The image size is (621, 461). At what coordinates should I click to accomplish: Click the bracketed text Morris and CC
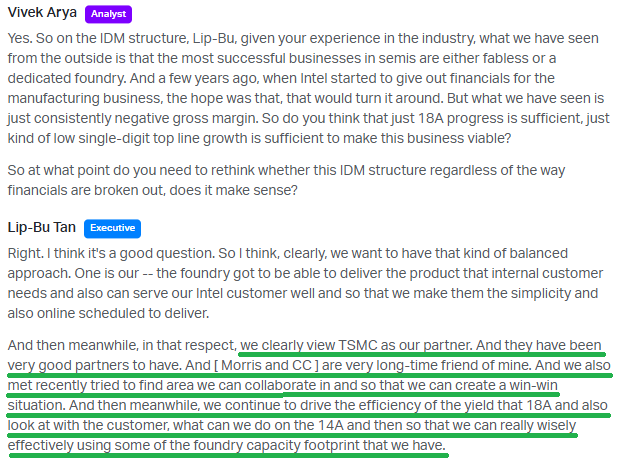tap(266, 366)
